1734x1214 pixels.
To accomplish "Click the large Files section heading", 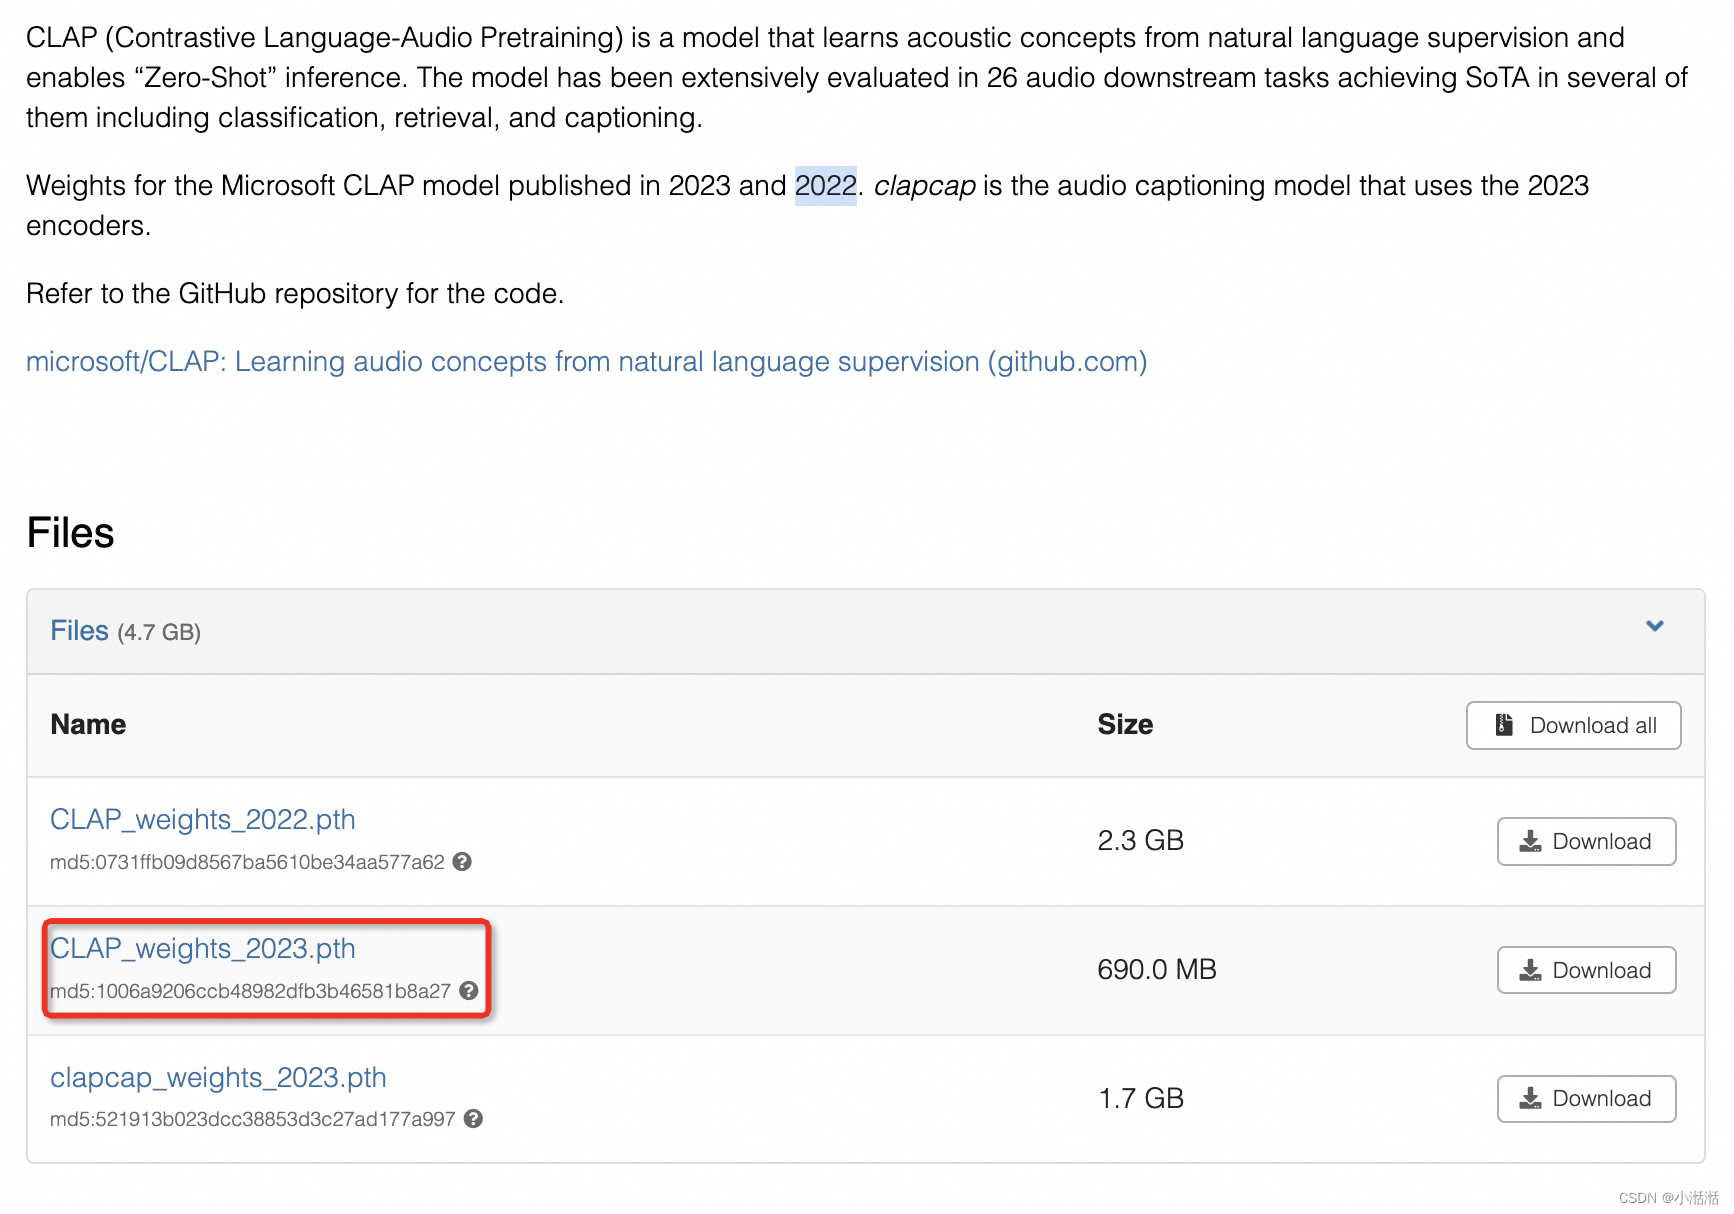I will pyautogui.click(x=70, y=532).
